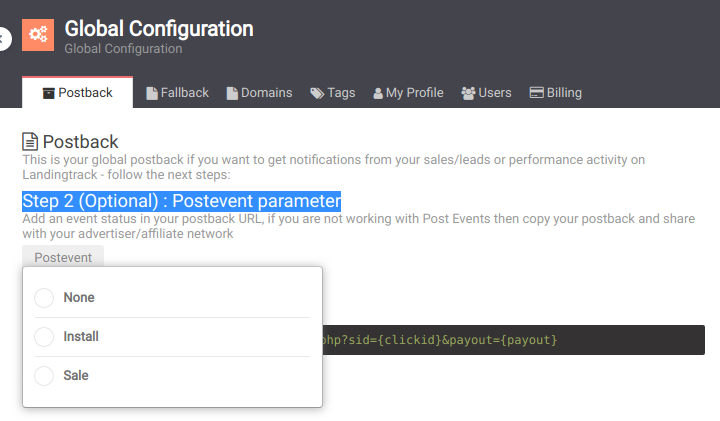Click the orange Global Configuration gears icon
This screenshot has width=720, height=421.
(39, 35)
